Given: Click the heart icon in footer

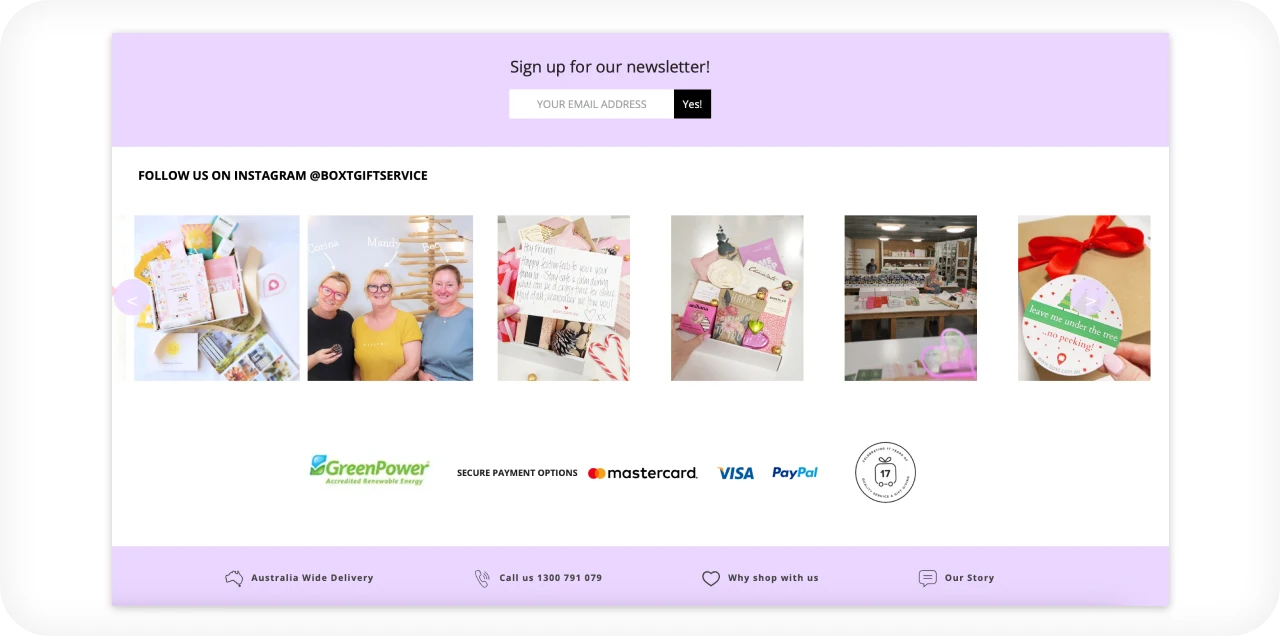Looking at the screenshot, I should pyautogui.click(x=711, y=578).
